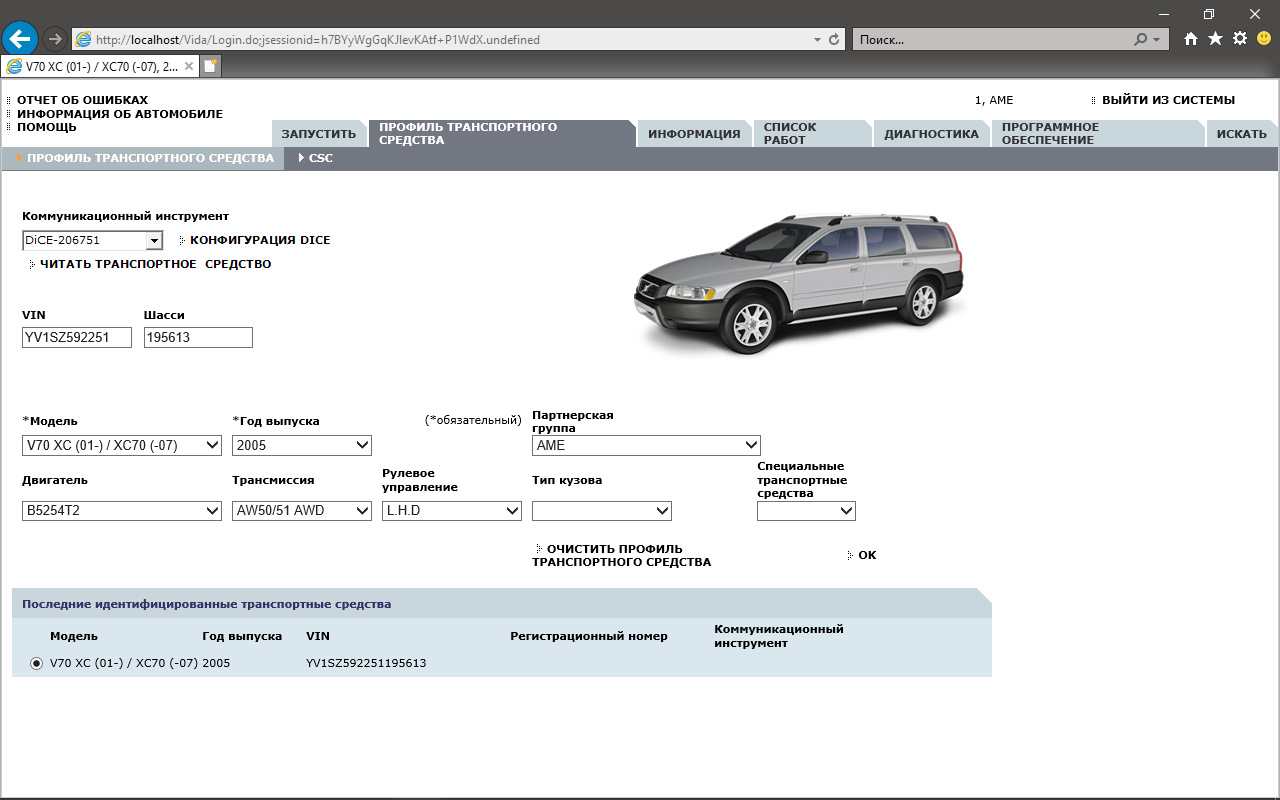Click the OK link

(867, 555)
